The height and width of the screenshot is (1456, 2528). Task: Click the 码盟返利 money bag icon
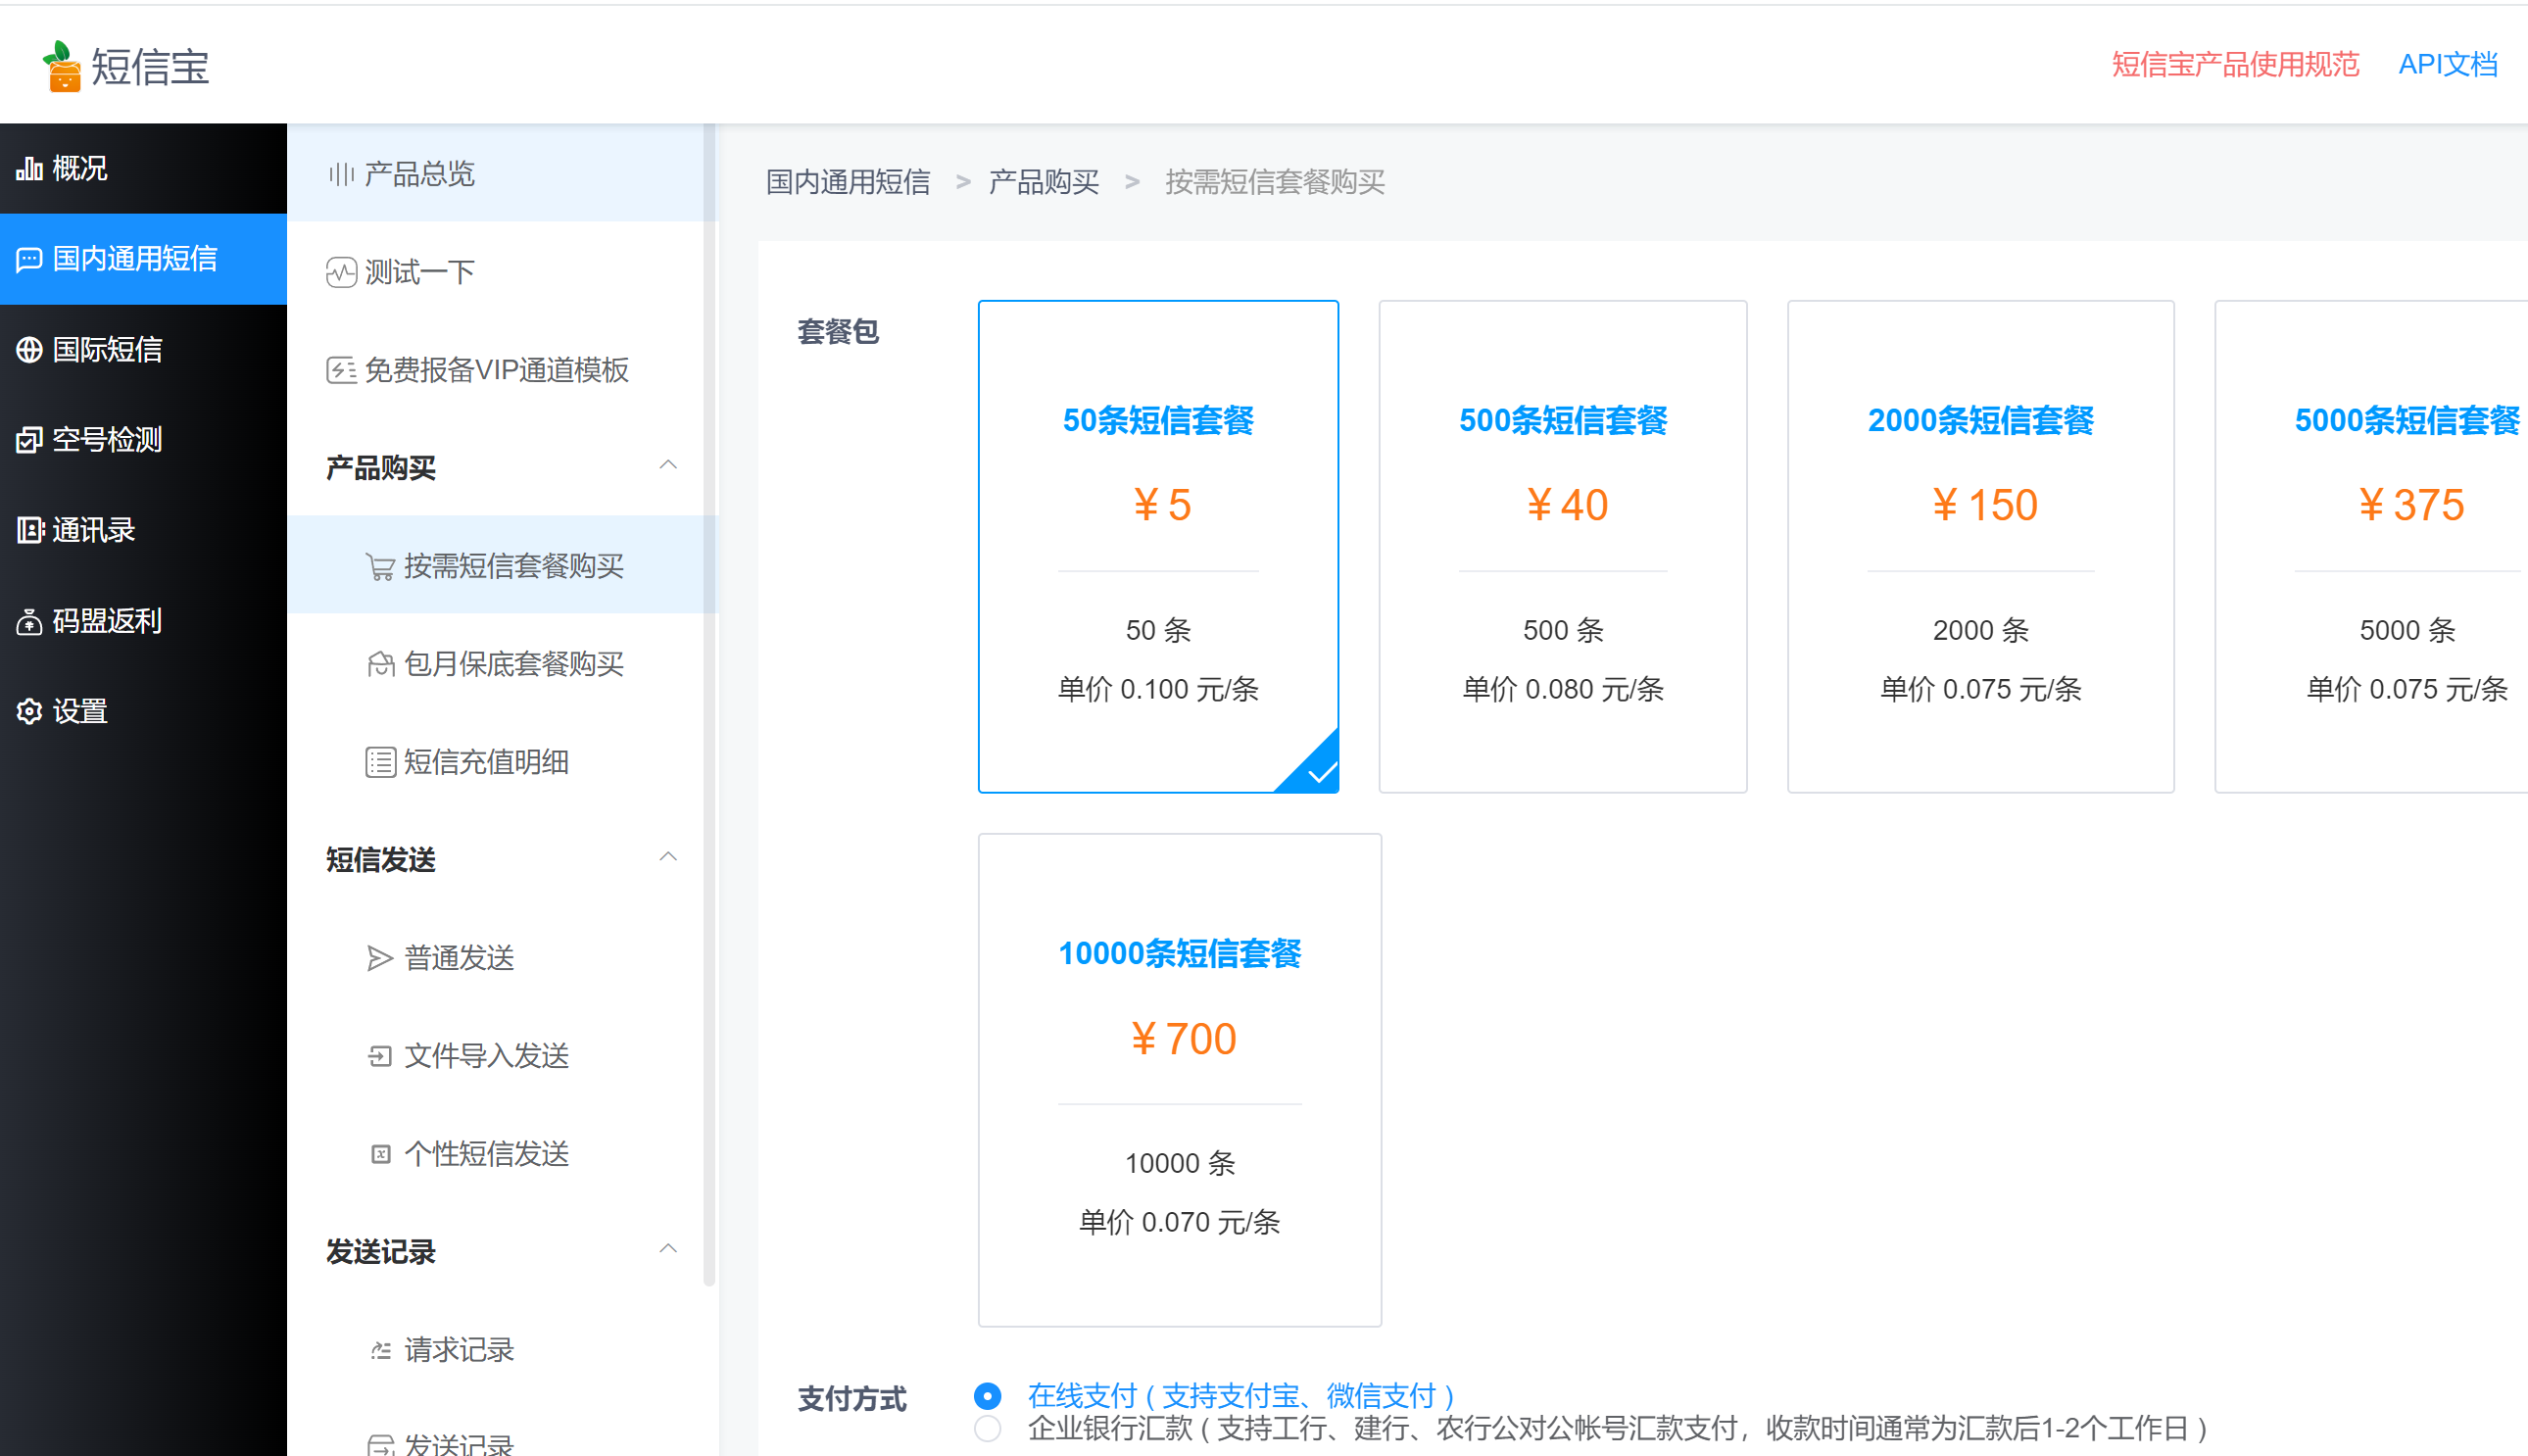29,621
